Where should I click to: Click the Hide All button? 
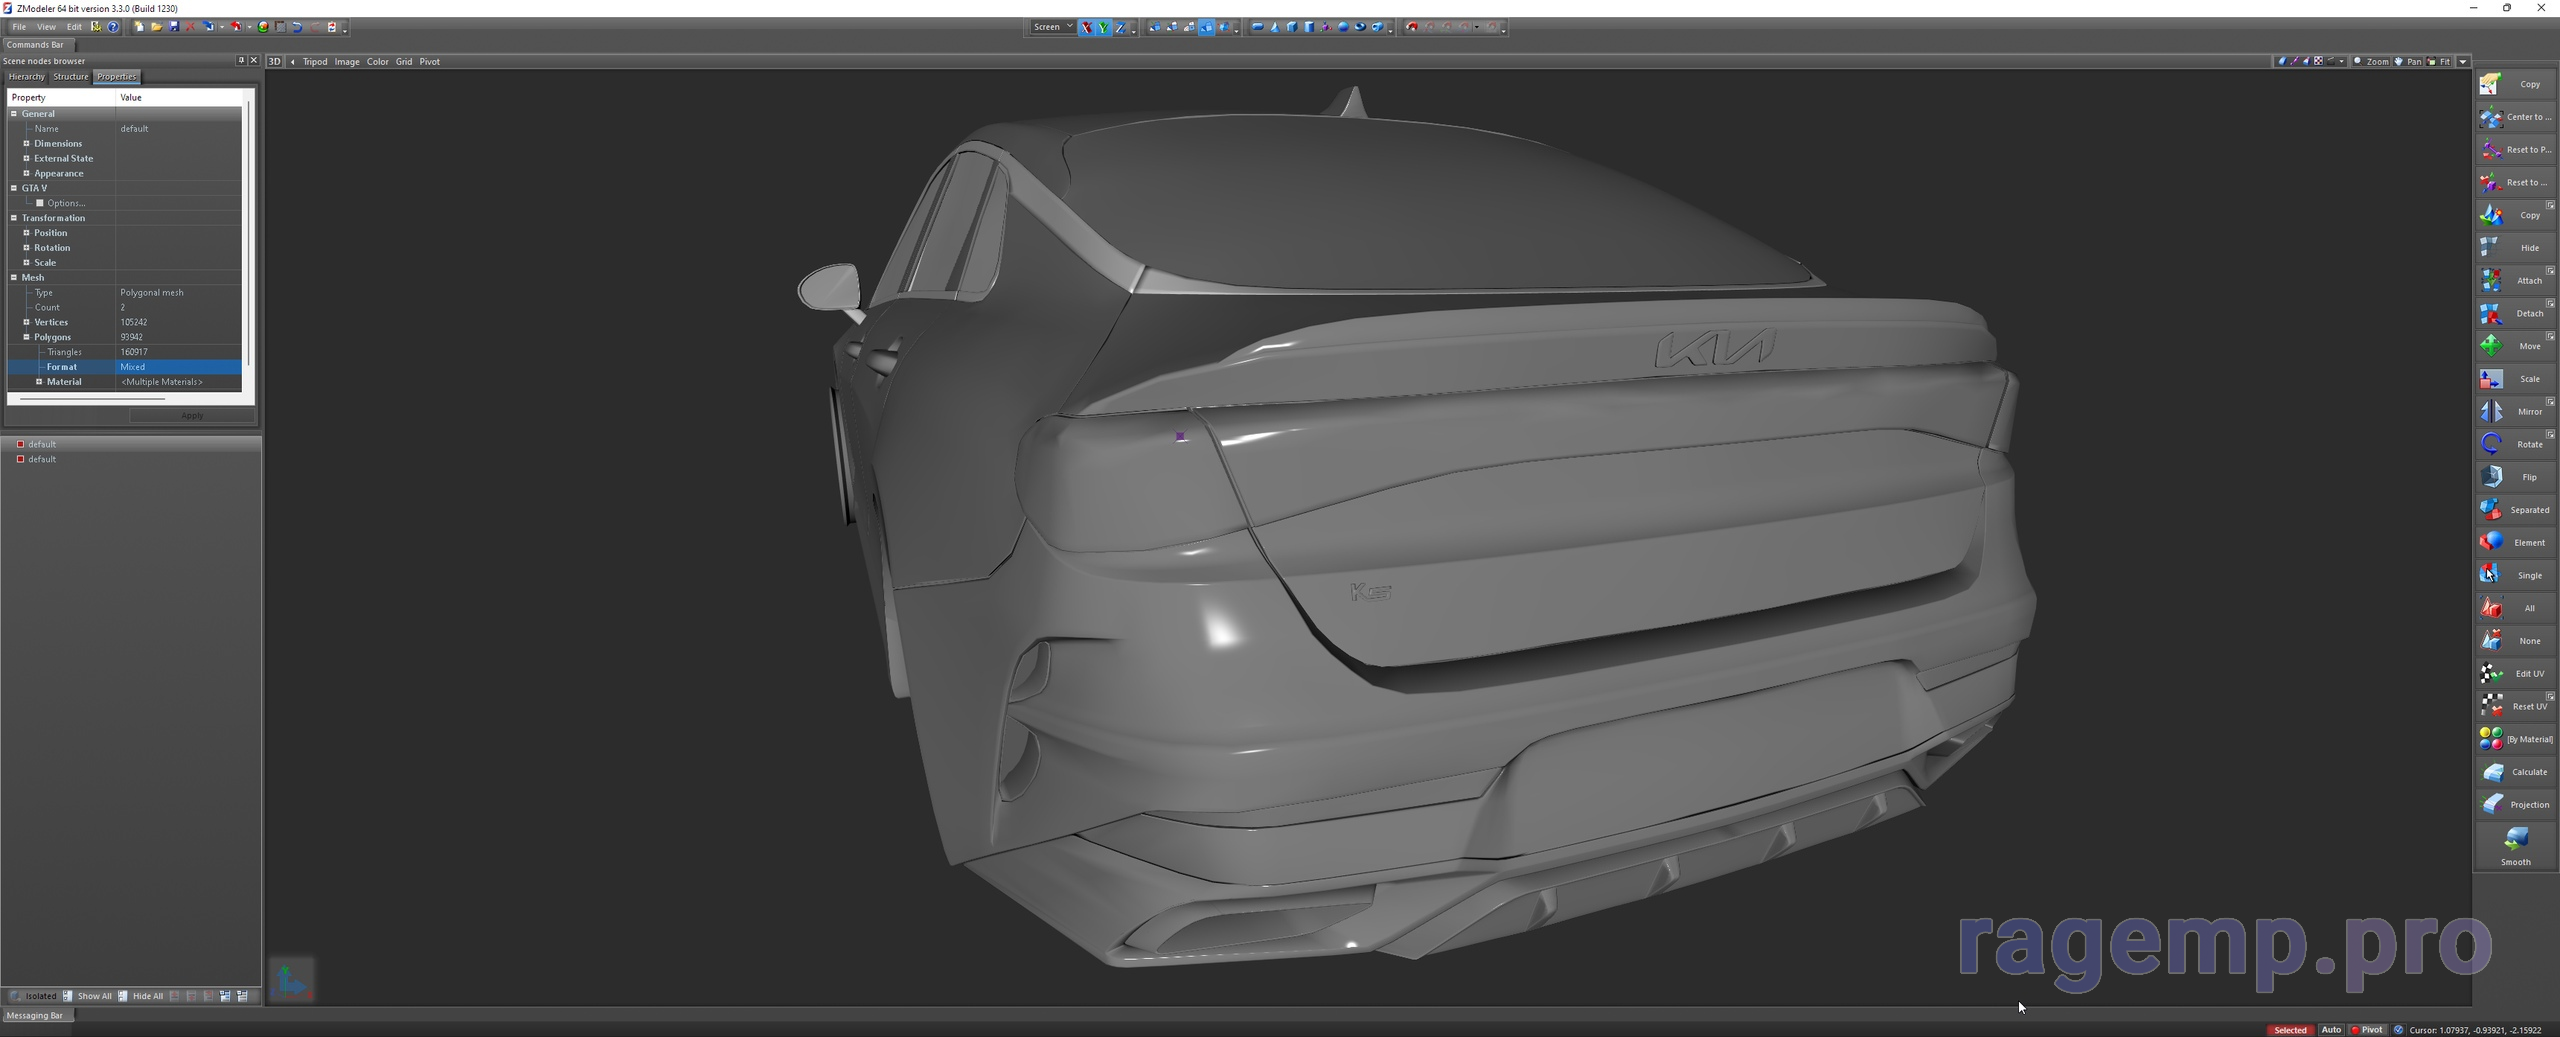[141, 996]
